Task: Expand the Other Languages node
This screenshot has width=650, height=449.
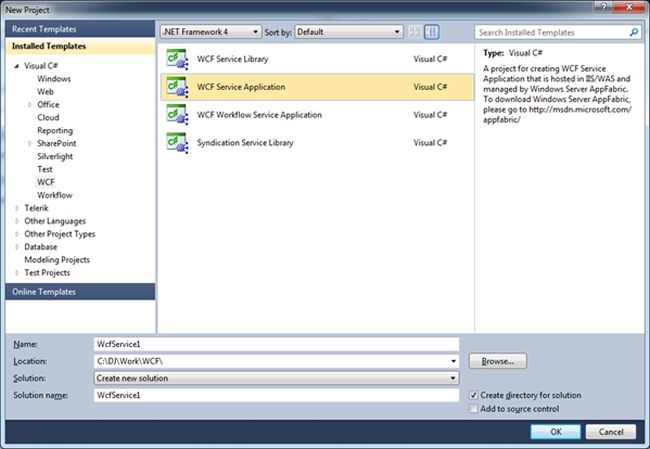Action: click(x=17, y=221)
